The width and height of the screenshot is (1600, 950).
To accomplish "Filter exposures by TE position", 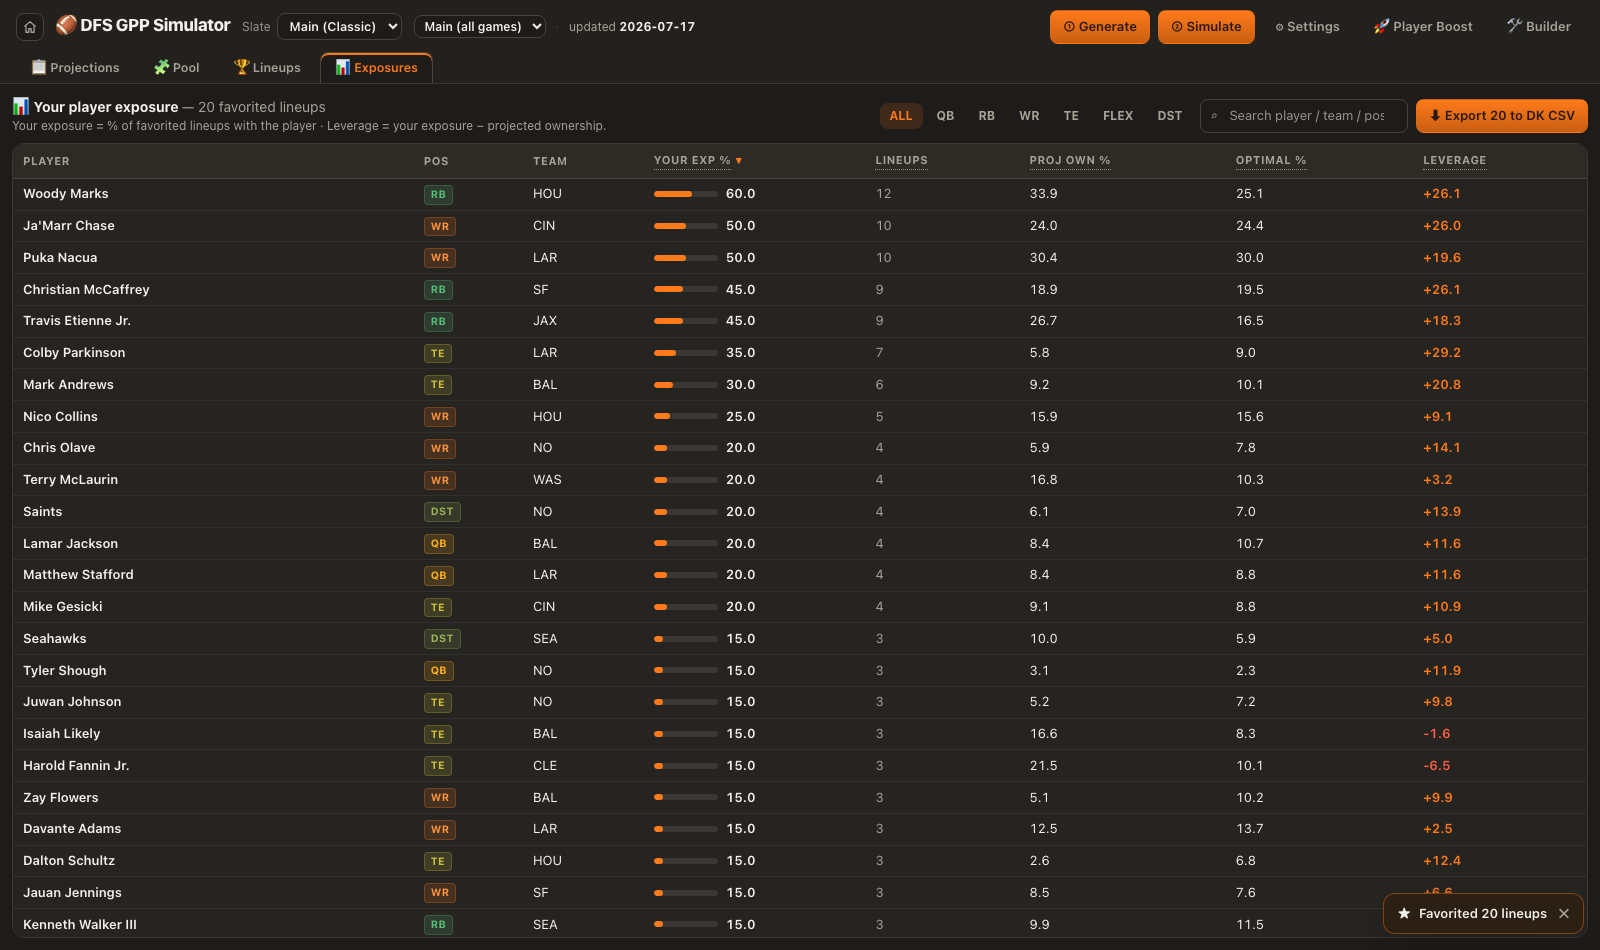I will 1071,116.
